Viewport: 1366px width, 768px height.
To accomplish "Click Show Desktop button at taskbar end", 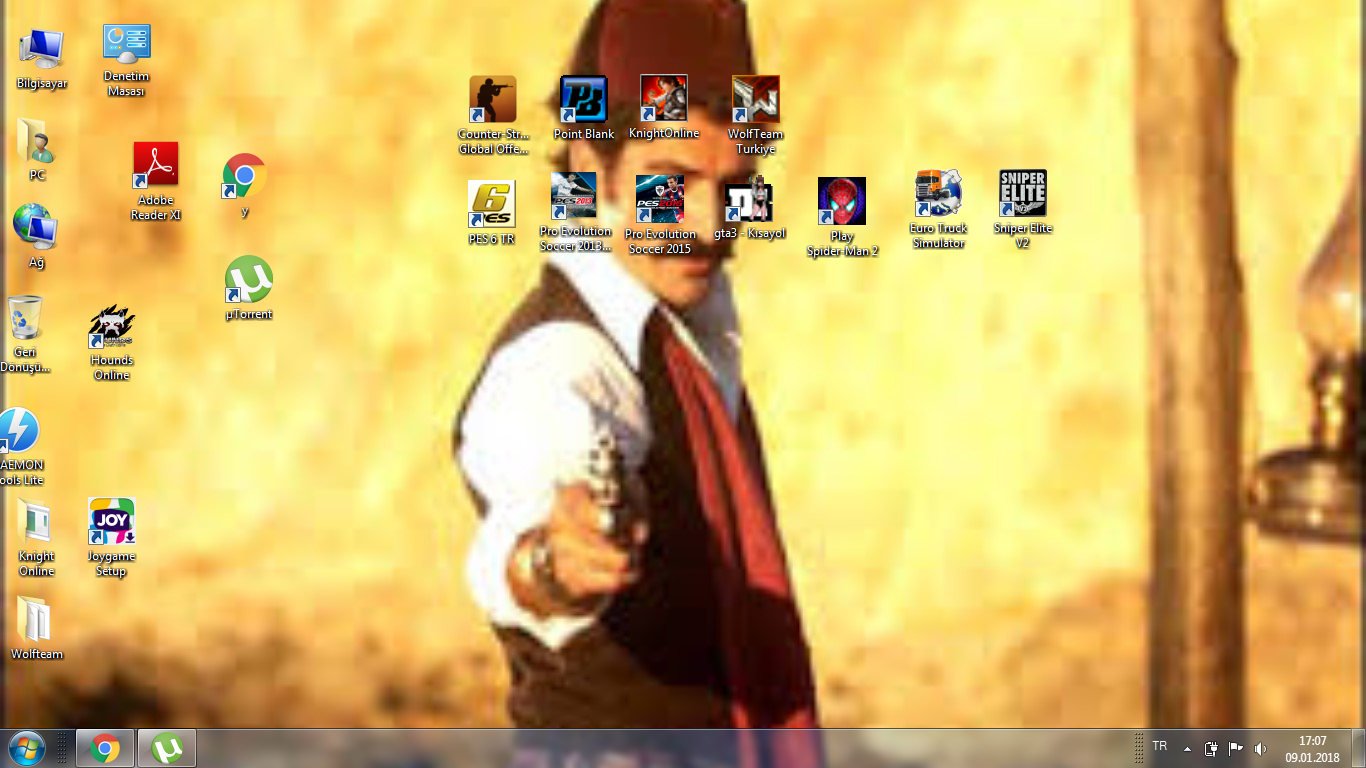I will click(x=1358, y=748).
